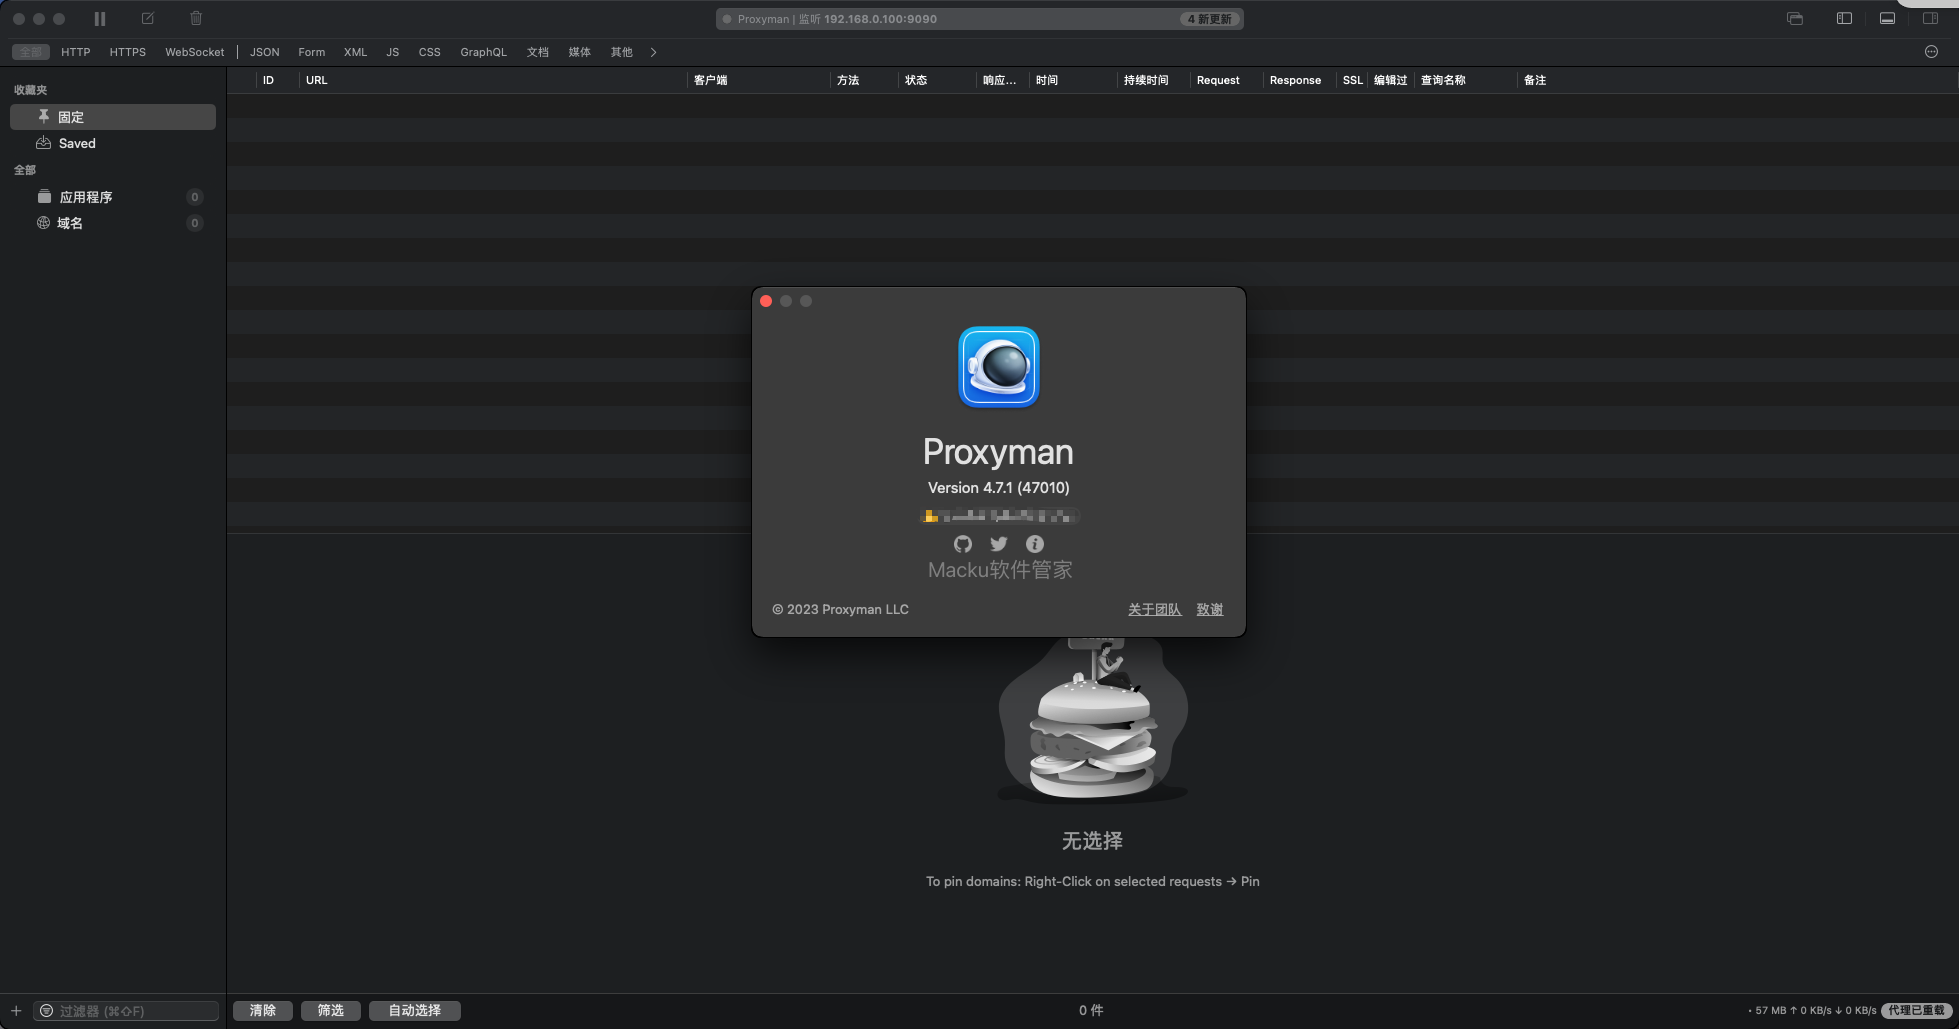The width and height of the screenshot is (1959, 1029).
Task: Open the multi-window icon in title bar
Action: (1795, 19)
